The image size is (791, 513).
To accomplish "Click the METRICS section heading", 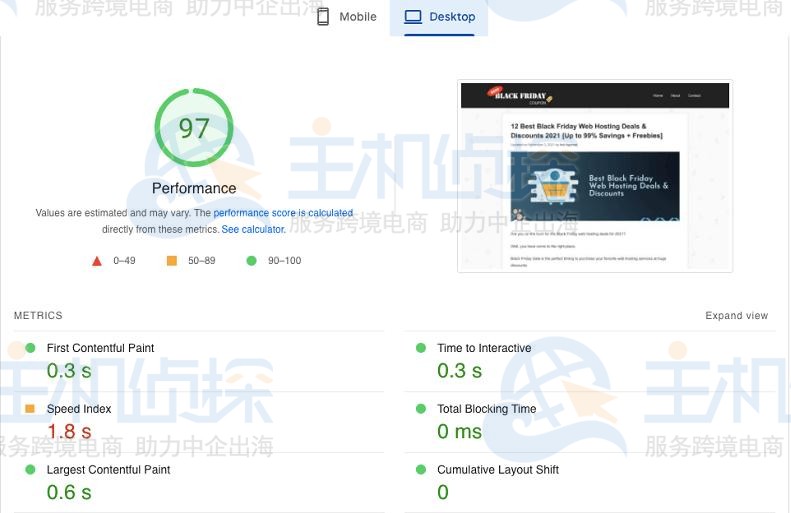I will (x=38, y=315).
